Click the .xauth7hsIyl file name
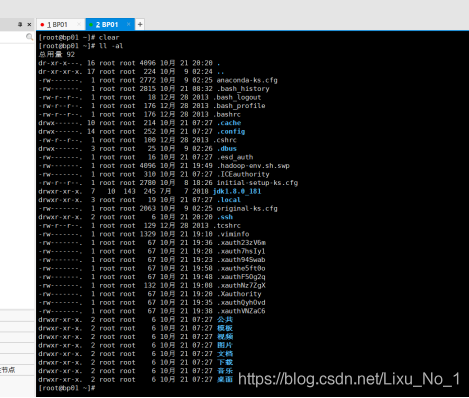Screen dimensions: 469x398 pyautogui.click(x=241, y=251)
